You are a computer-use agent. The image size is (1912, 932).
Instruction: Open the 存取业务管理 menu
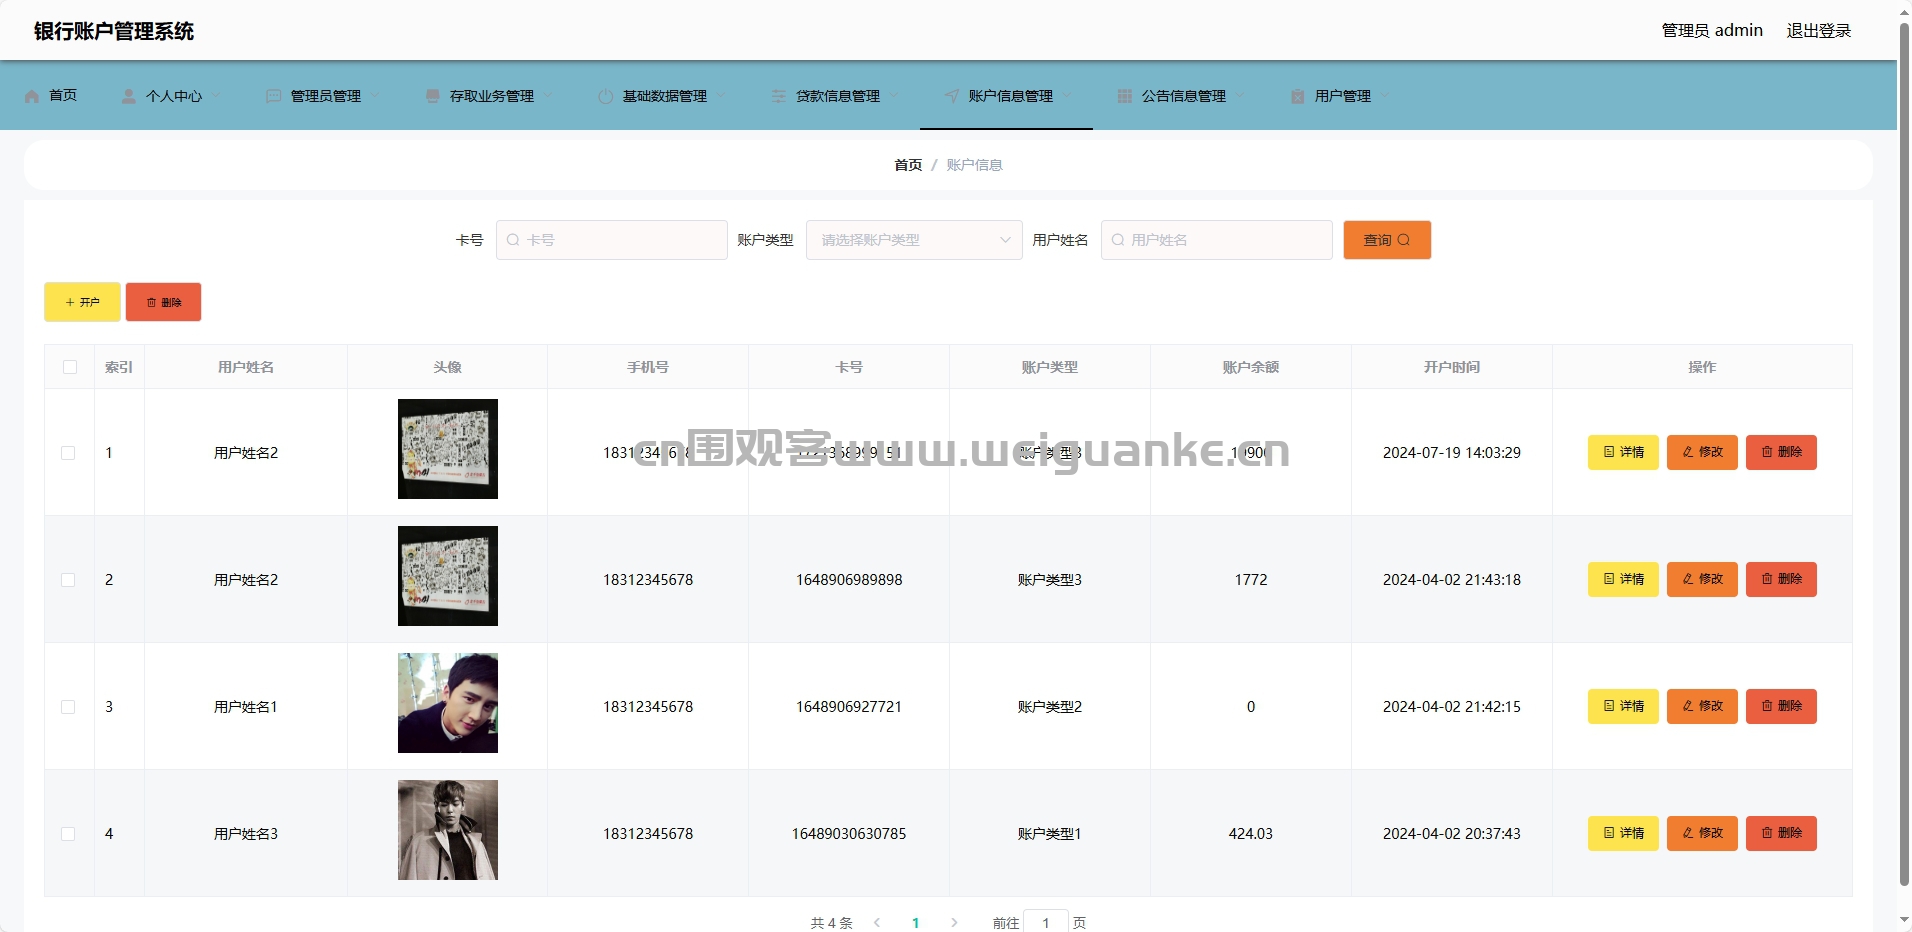[x=489, y=96]
